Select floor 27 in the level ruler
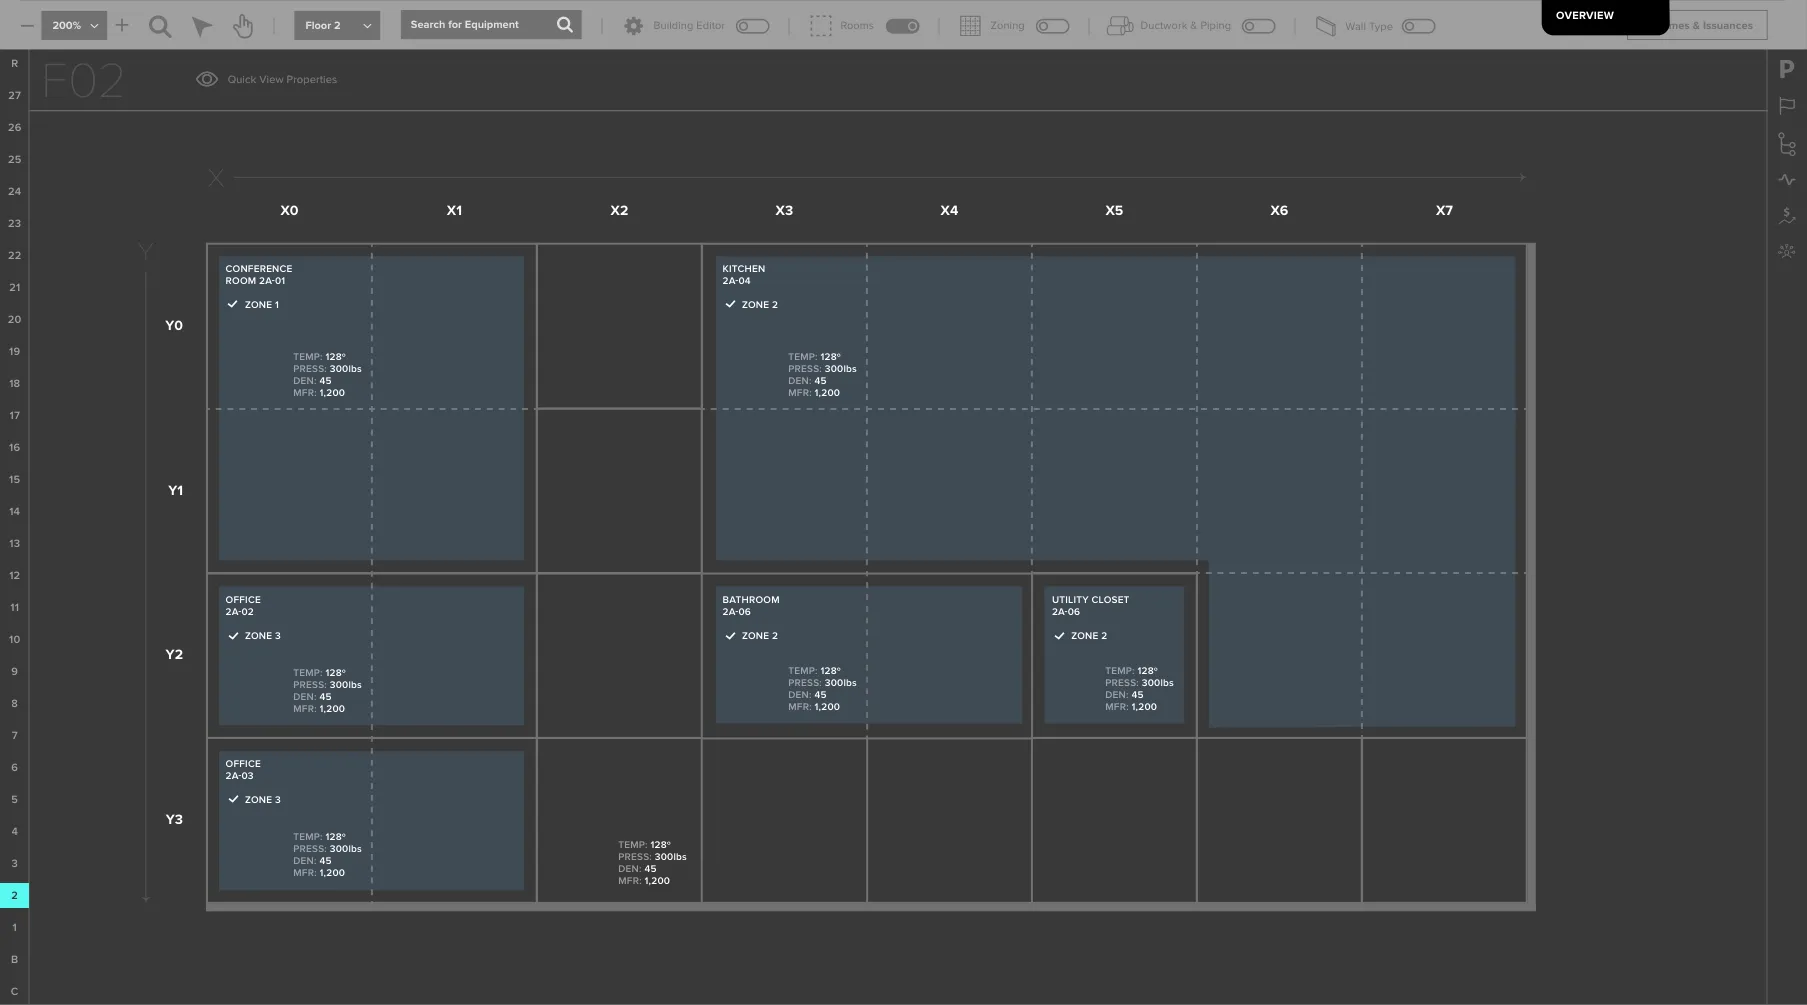The height and width of the screenshot is (1005, 1807). pos(14,95)
